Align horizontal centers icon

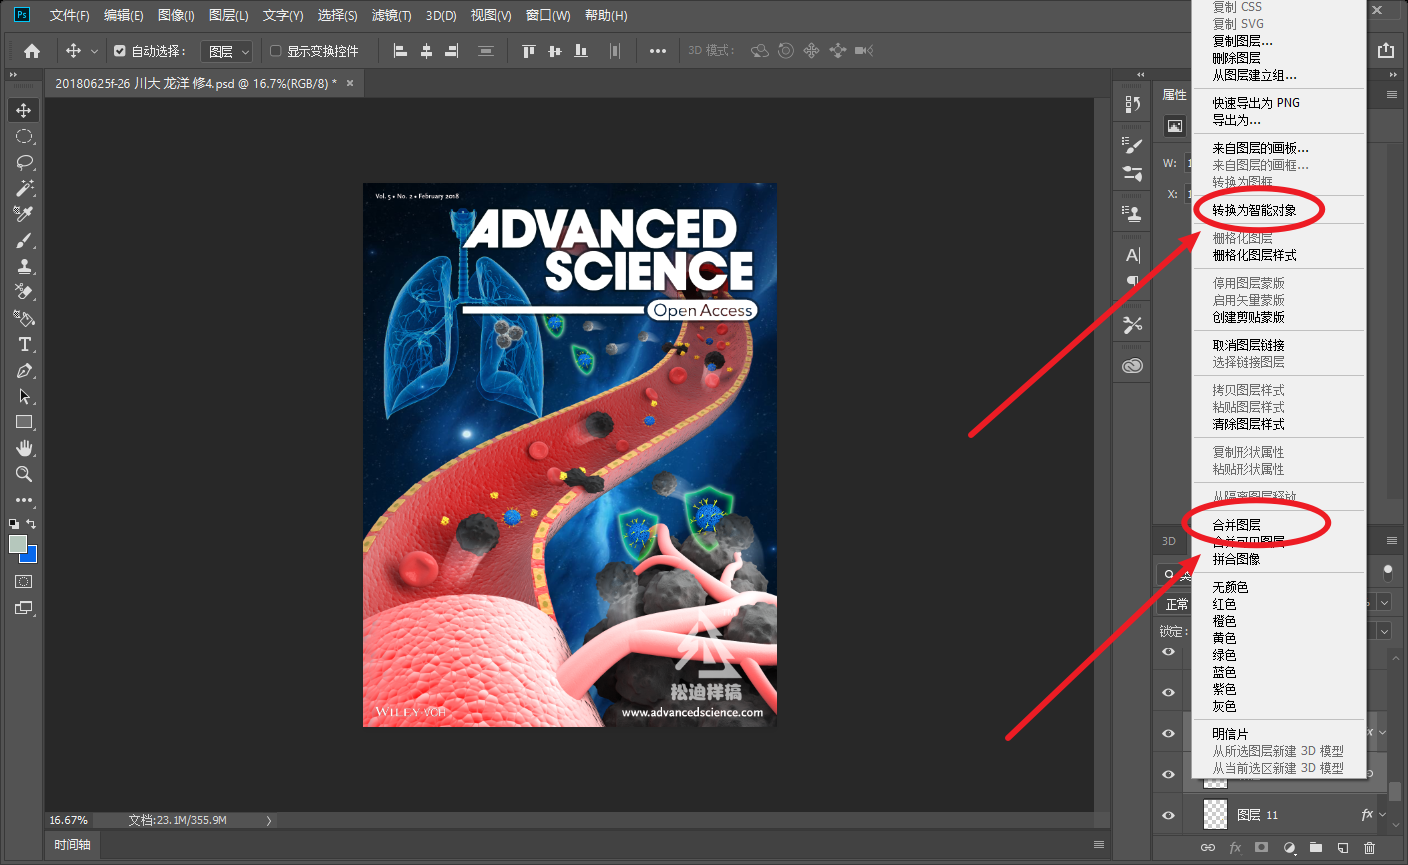click(426, 51)
